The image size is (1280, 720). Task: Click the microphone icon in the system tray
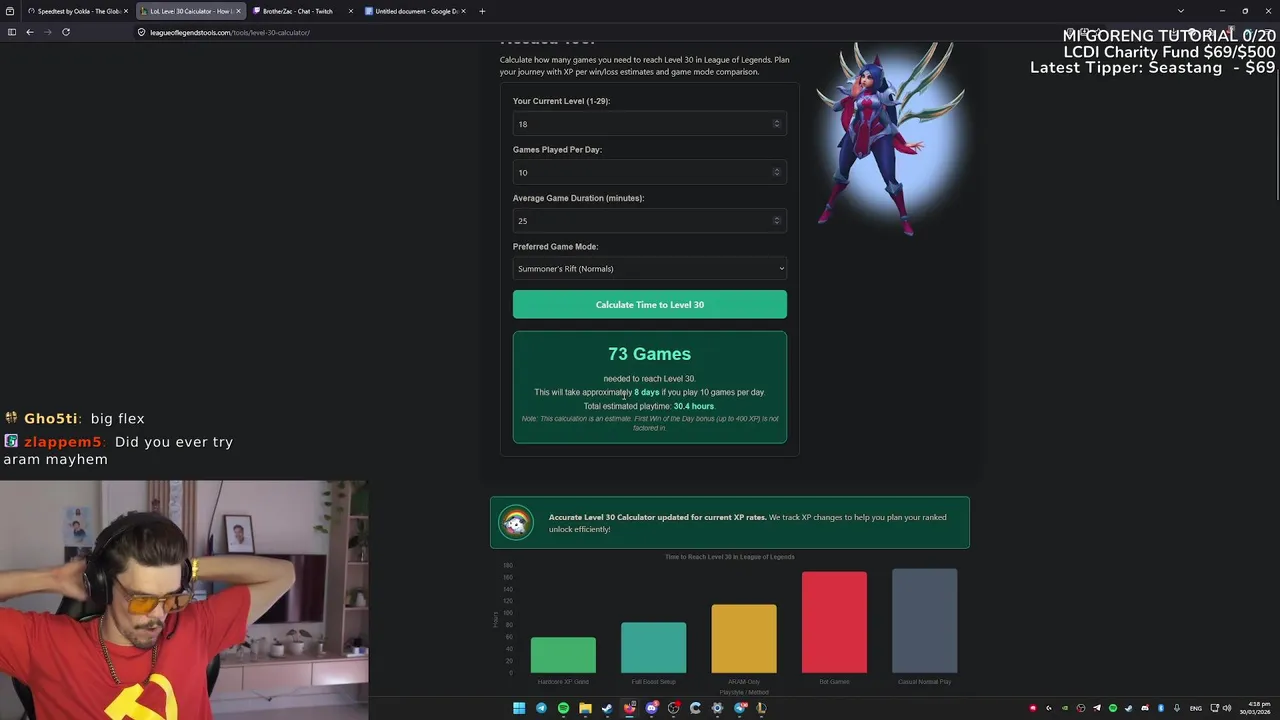pos(1177,708)
